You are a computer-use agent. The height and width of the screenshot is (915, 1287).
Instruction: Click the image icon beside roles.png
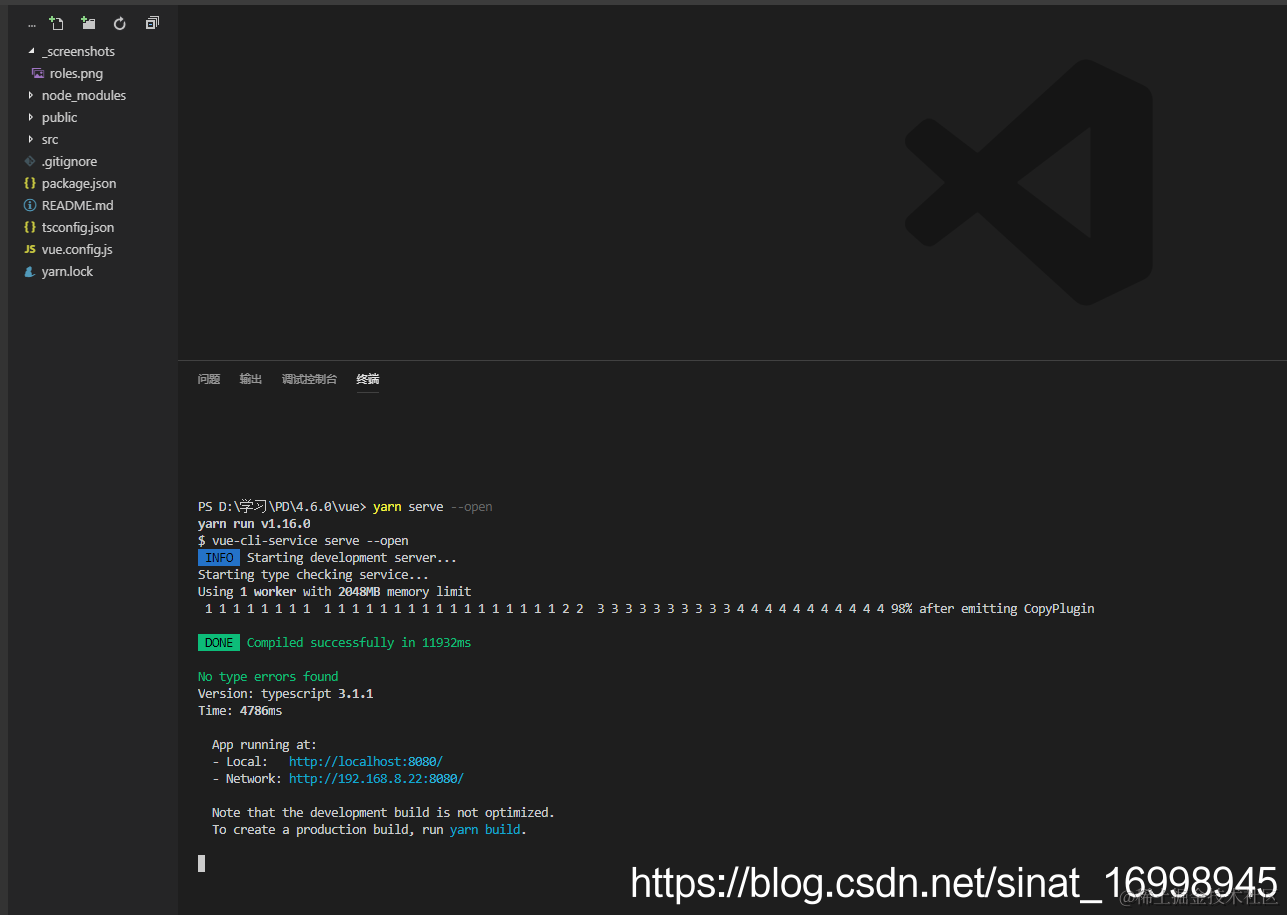click(x=38, y=73)
